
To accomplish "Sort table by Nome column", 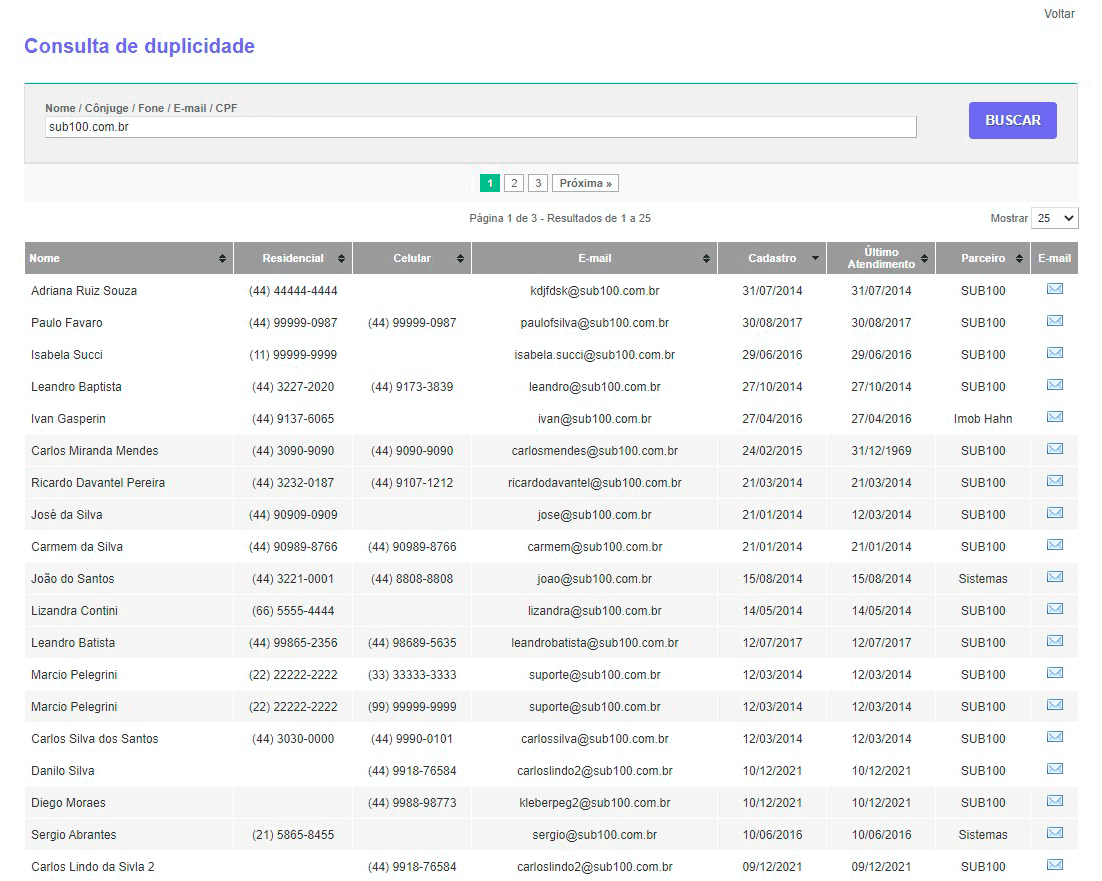I will [128, 258].
